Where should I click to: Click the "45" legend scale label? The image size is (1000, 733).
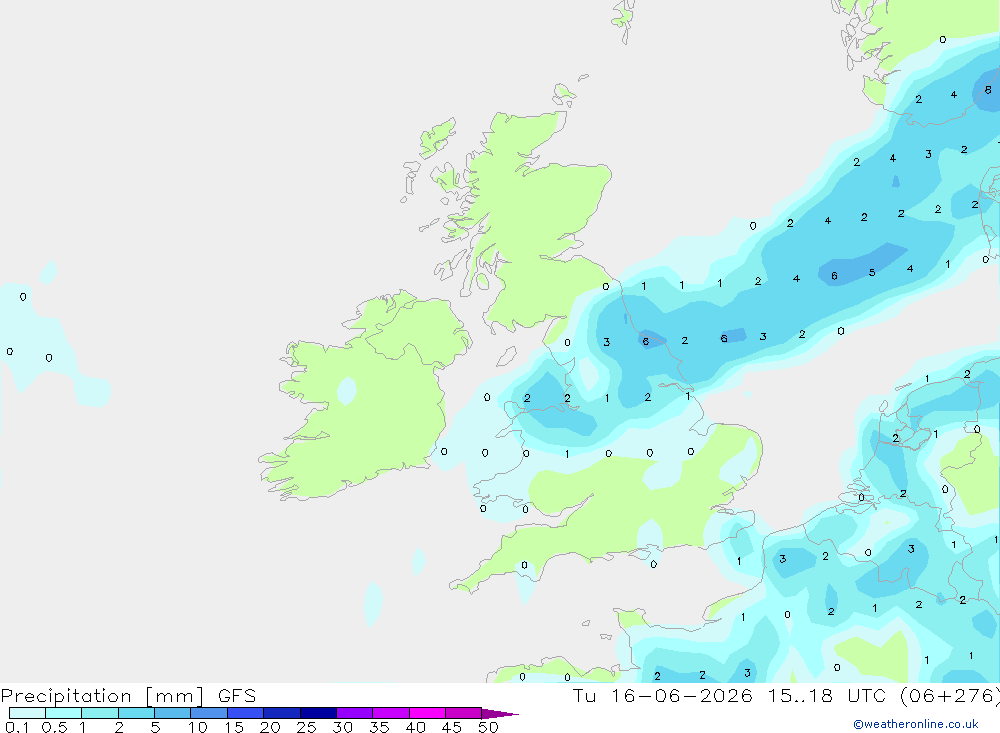tap(452, 727)
